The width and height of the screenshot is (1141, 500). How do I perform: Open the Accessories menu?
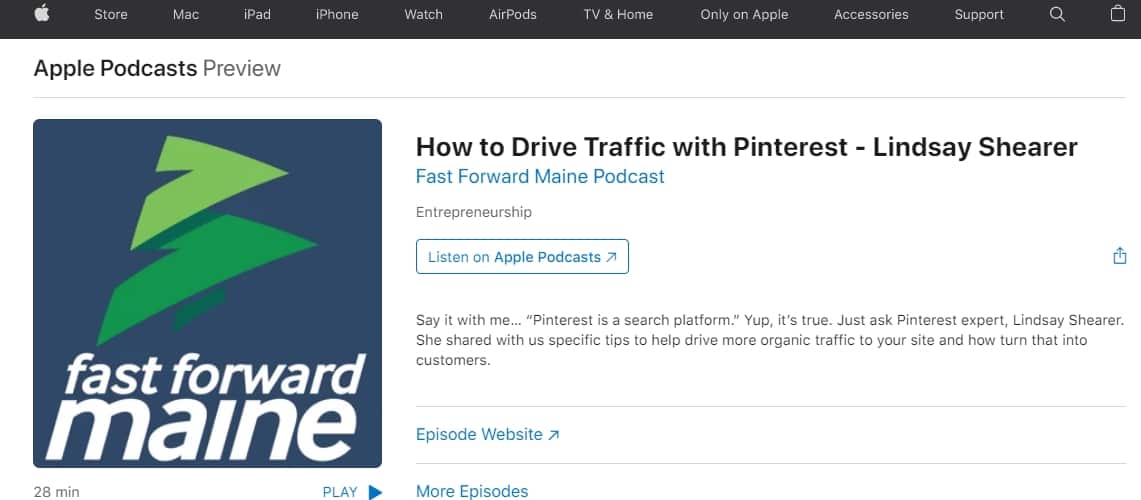[x=871, y=14]
